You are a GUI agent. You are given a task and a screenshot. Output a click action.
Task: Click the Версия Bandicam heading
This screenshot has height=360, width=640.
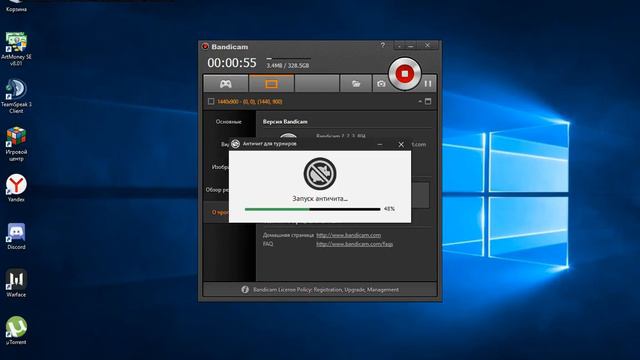(x=285, y=122)
